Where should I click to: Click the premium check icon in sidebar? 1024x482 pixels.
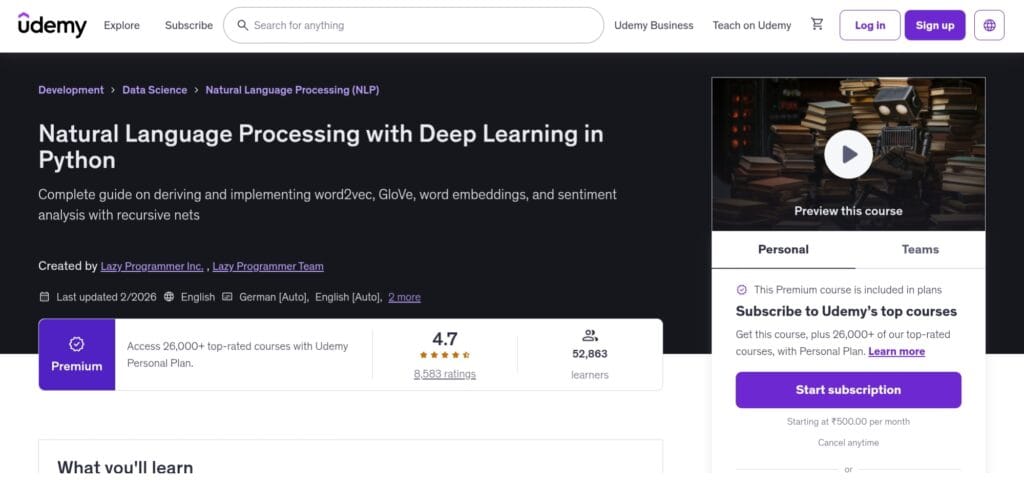pyautogui.click(x=741, y=289)
